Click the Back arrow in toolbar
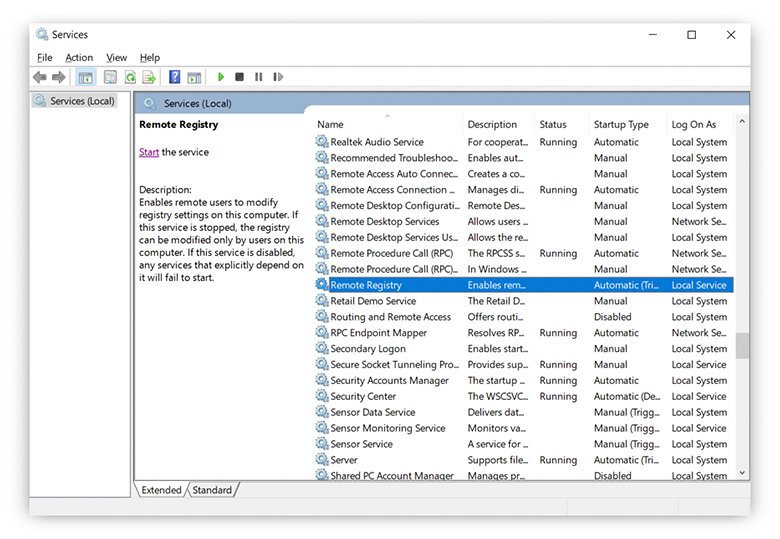The width and height of the screenshot is (780, 539). tap(39, 77)
